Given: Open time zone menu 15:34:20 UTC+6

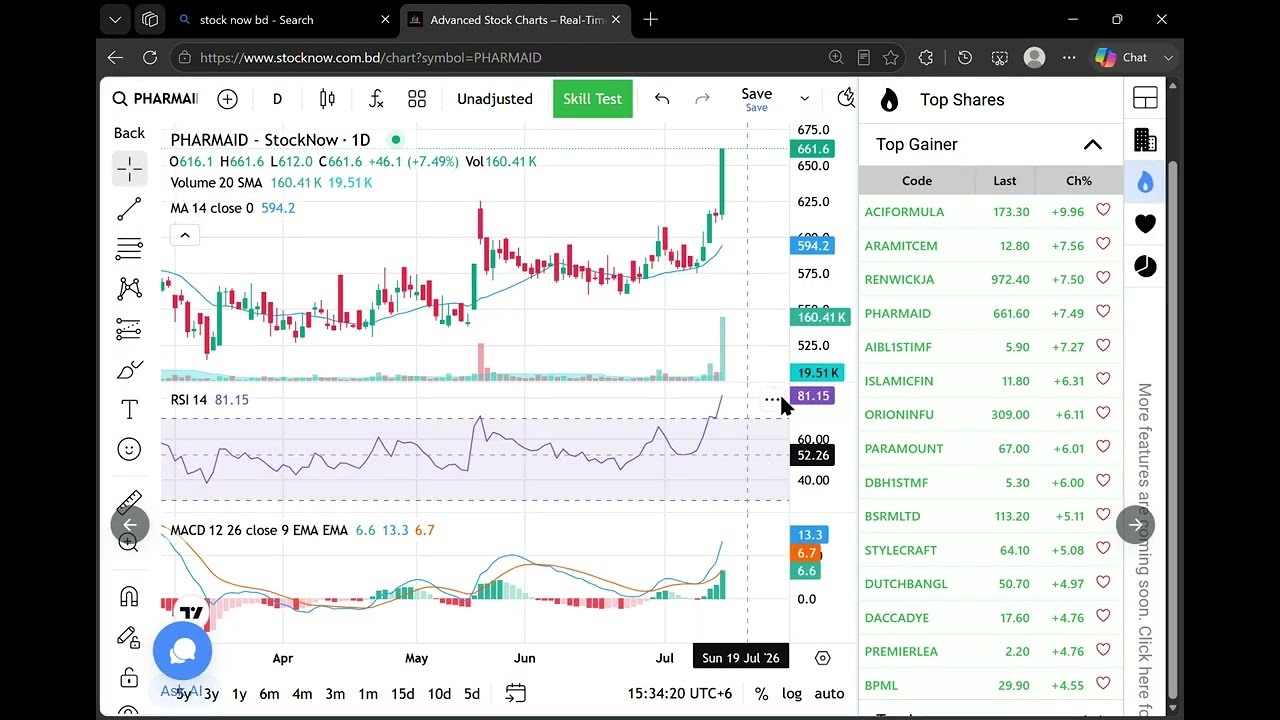Looking at the screenshot, I should tap(680, 693).
